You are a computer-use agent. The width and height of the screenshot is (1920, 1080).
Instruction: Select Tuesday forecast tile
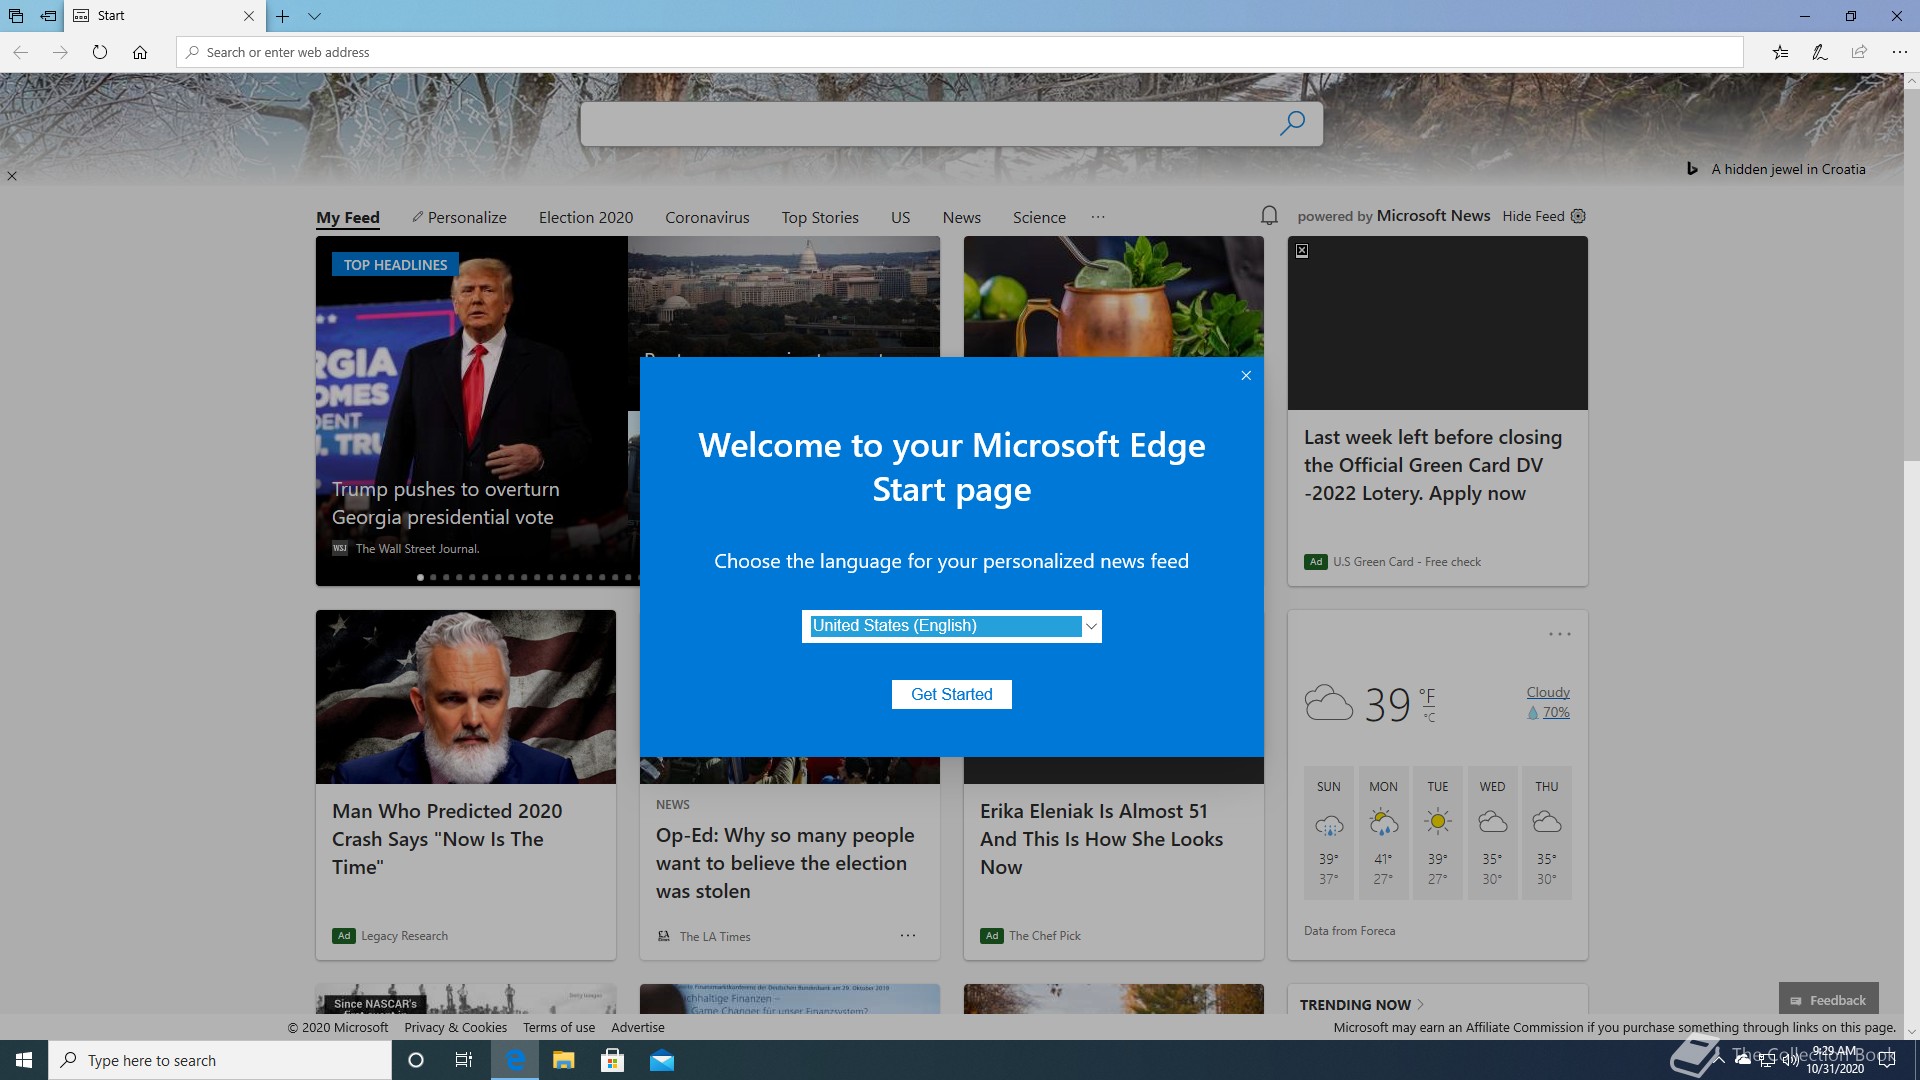coord(1438,833)
